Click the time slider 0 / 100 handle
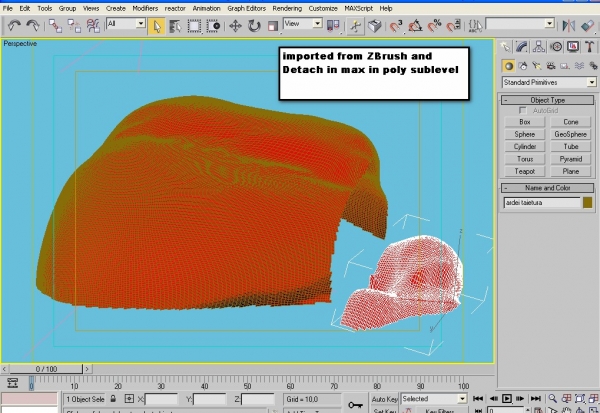 46,369
